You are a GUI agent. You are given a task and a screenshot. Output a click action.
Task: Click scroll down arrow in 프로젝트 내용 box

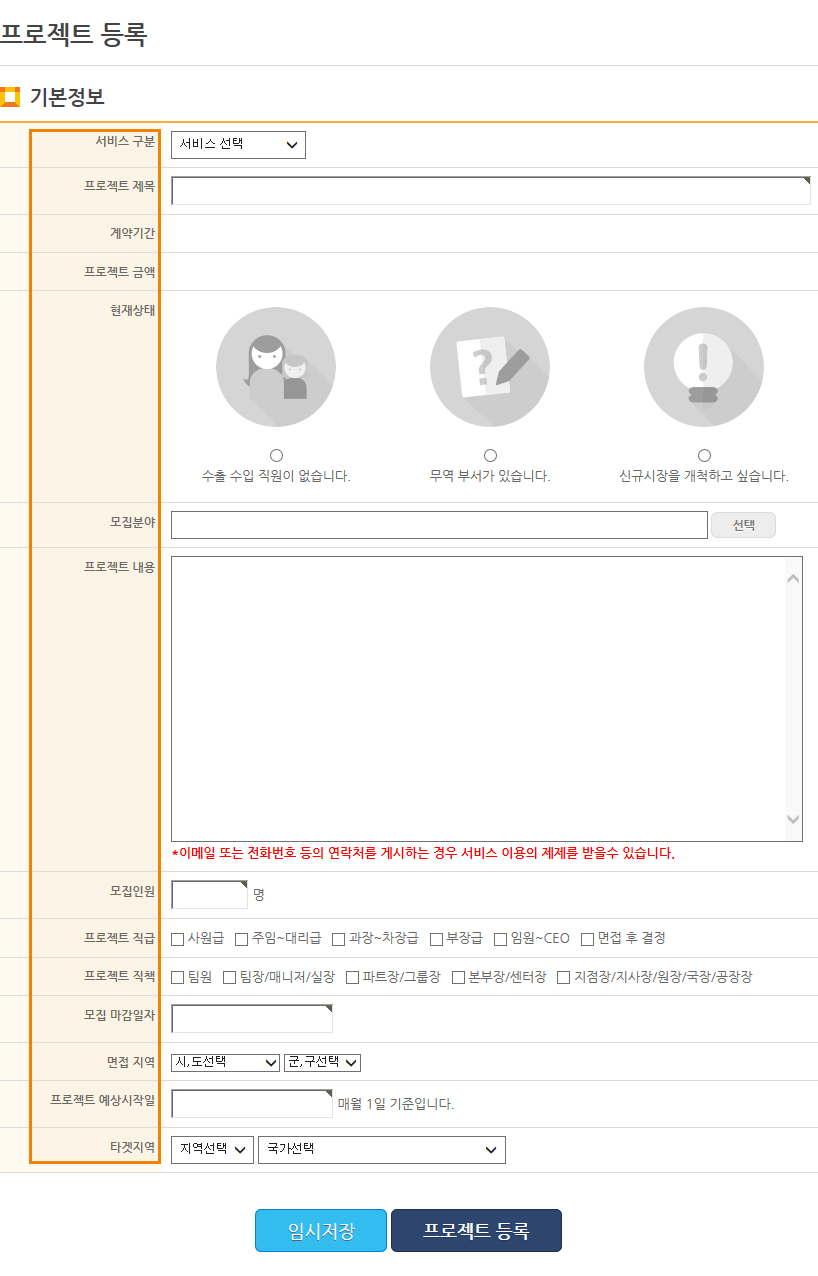pos(793,819)
